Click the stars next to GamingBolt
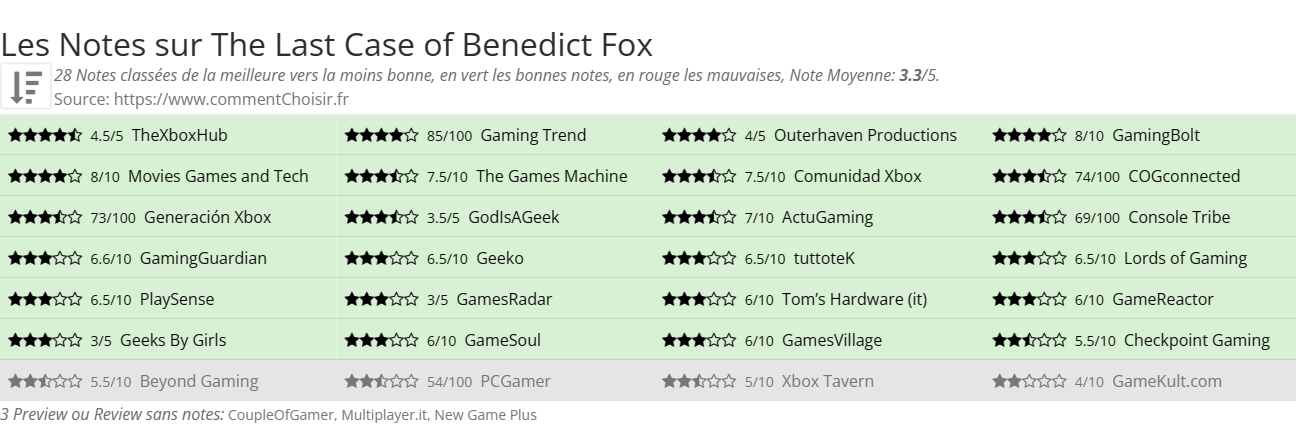 tap(1029, 135)
